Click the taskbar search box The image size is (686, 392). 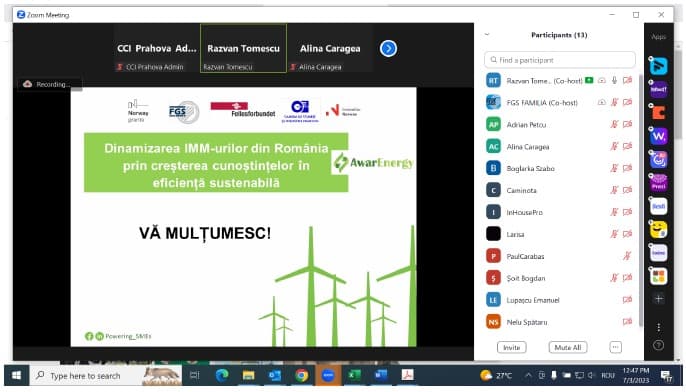(x=106, y=375)
